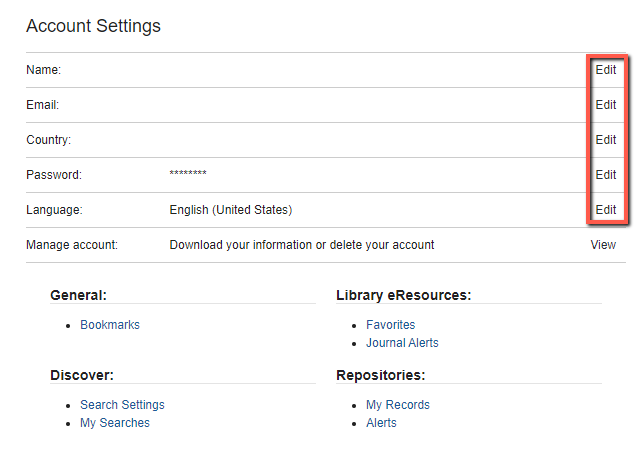Viewport: 644px width, 457px height.
Task: Open the Alerts link under Repositories
Action: click(381, 423)
